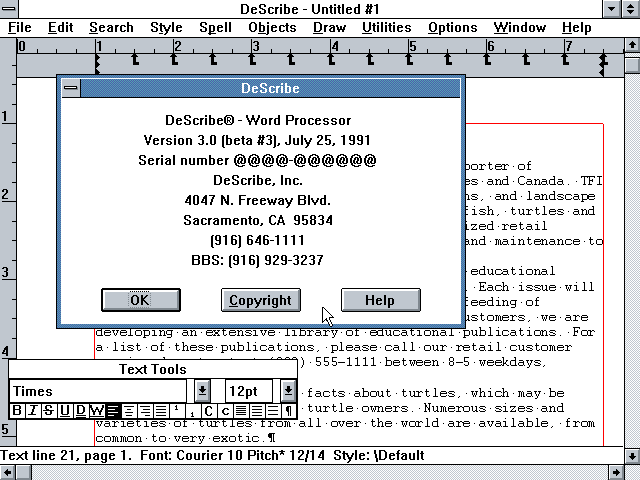Click "4047 N. Freeway Blvd." address text

pyautogui.click(x=257, y=200)
